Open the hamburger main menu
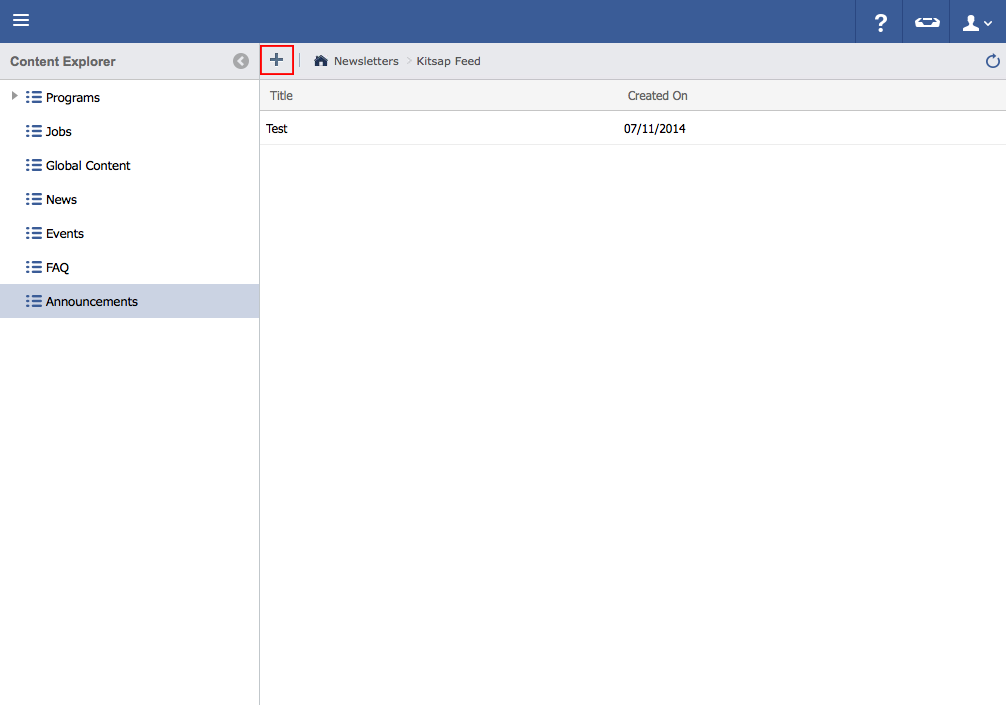The height and width of the screenshot is (705, 1006). (x=21, y=21)
